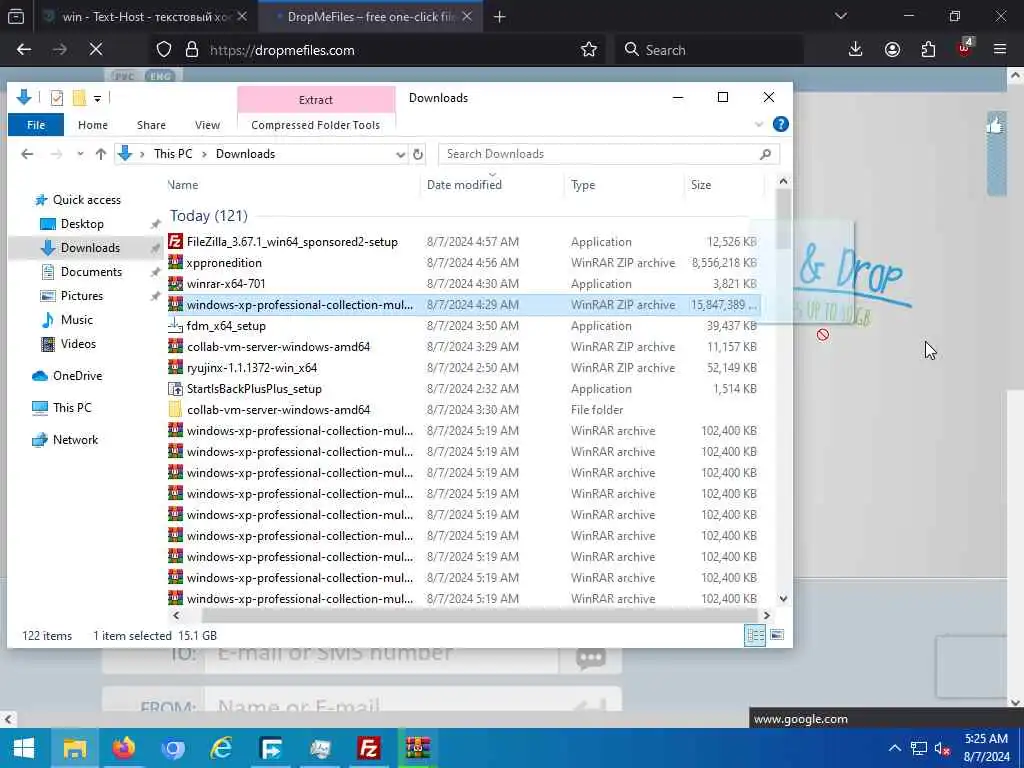The width and height of the screenshot is (1024, 768).
Task: Open the Home ribbon tab
Action: [93, 125]
